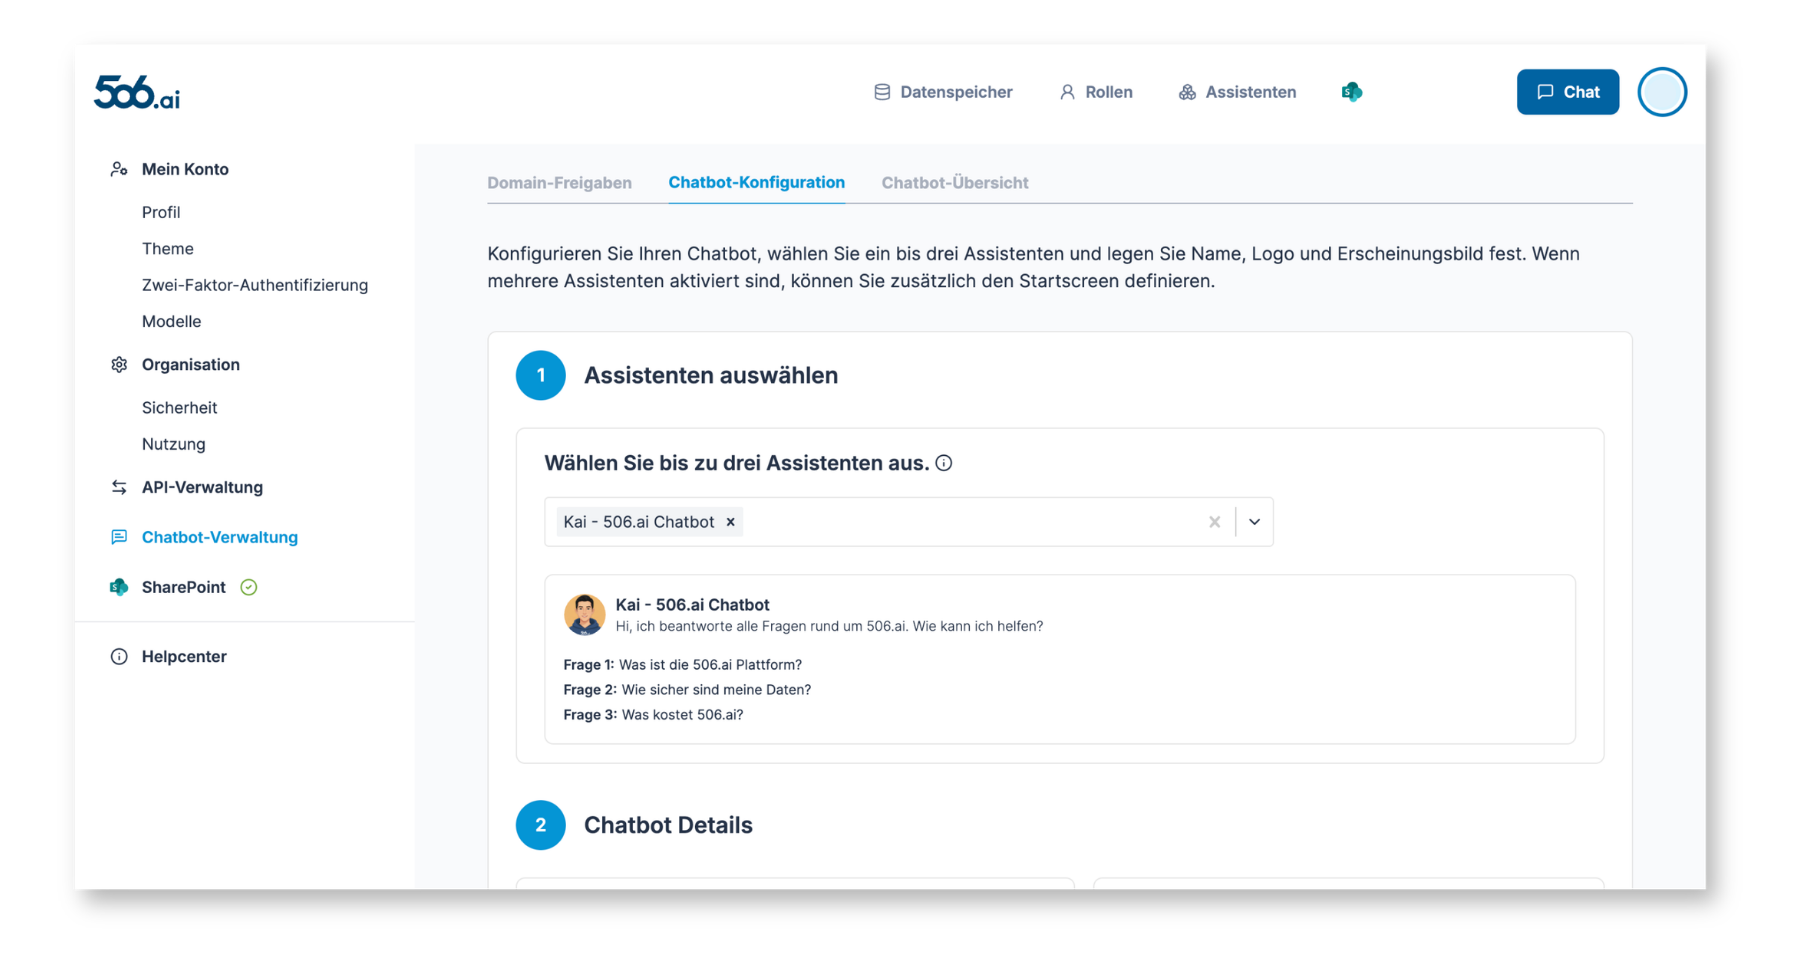The width and height of the screenshot is (1800, 960).
Task: Click the green SharePoint connected checkmark
Action: 249,587
